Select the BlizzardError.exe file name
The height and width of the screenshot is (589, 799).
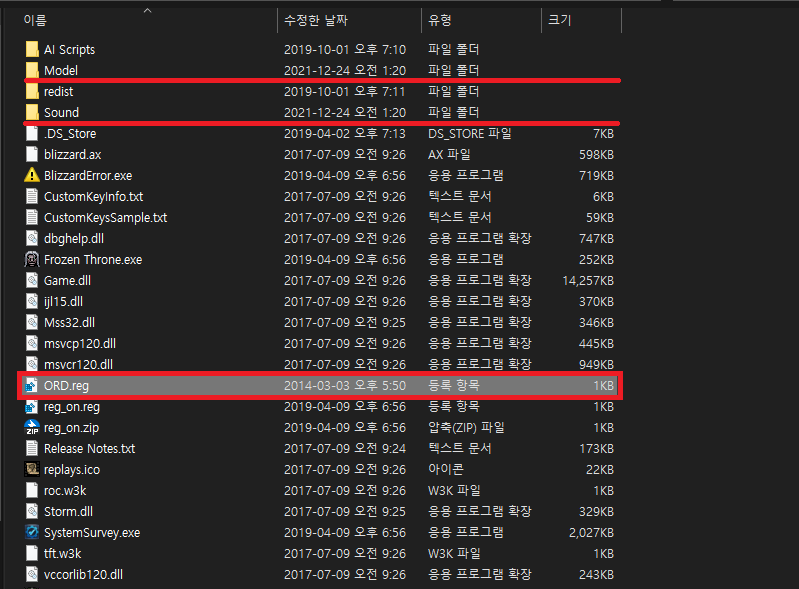click(x=88, y=176)
